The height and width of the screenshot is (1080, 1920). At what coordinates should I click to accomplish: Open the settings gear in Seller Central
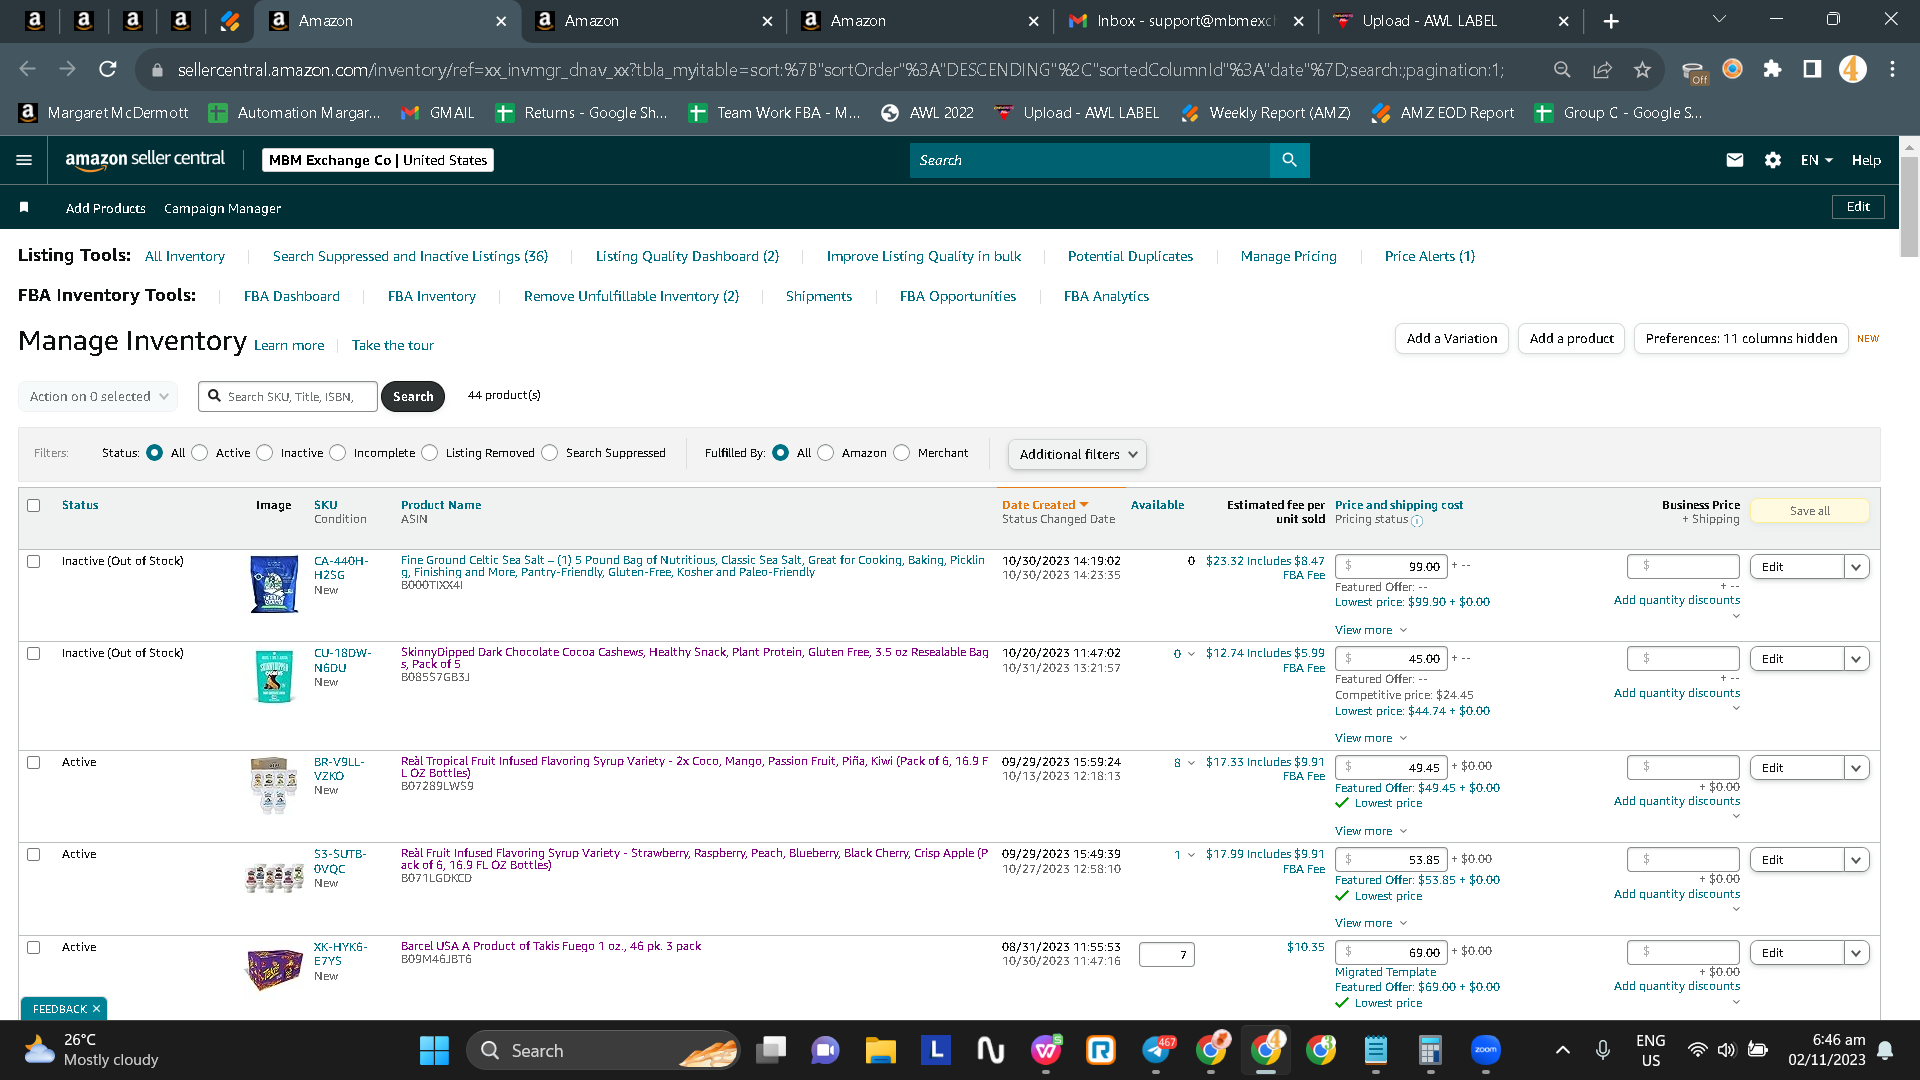pyautogui.click(x=1773, y=160)
